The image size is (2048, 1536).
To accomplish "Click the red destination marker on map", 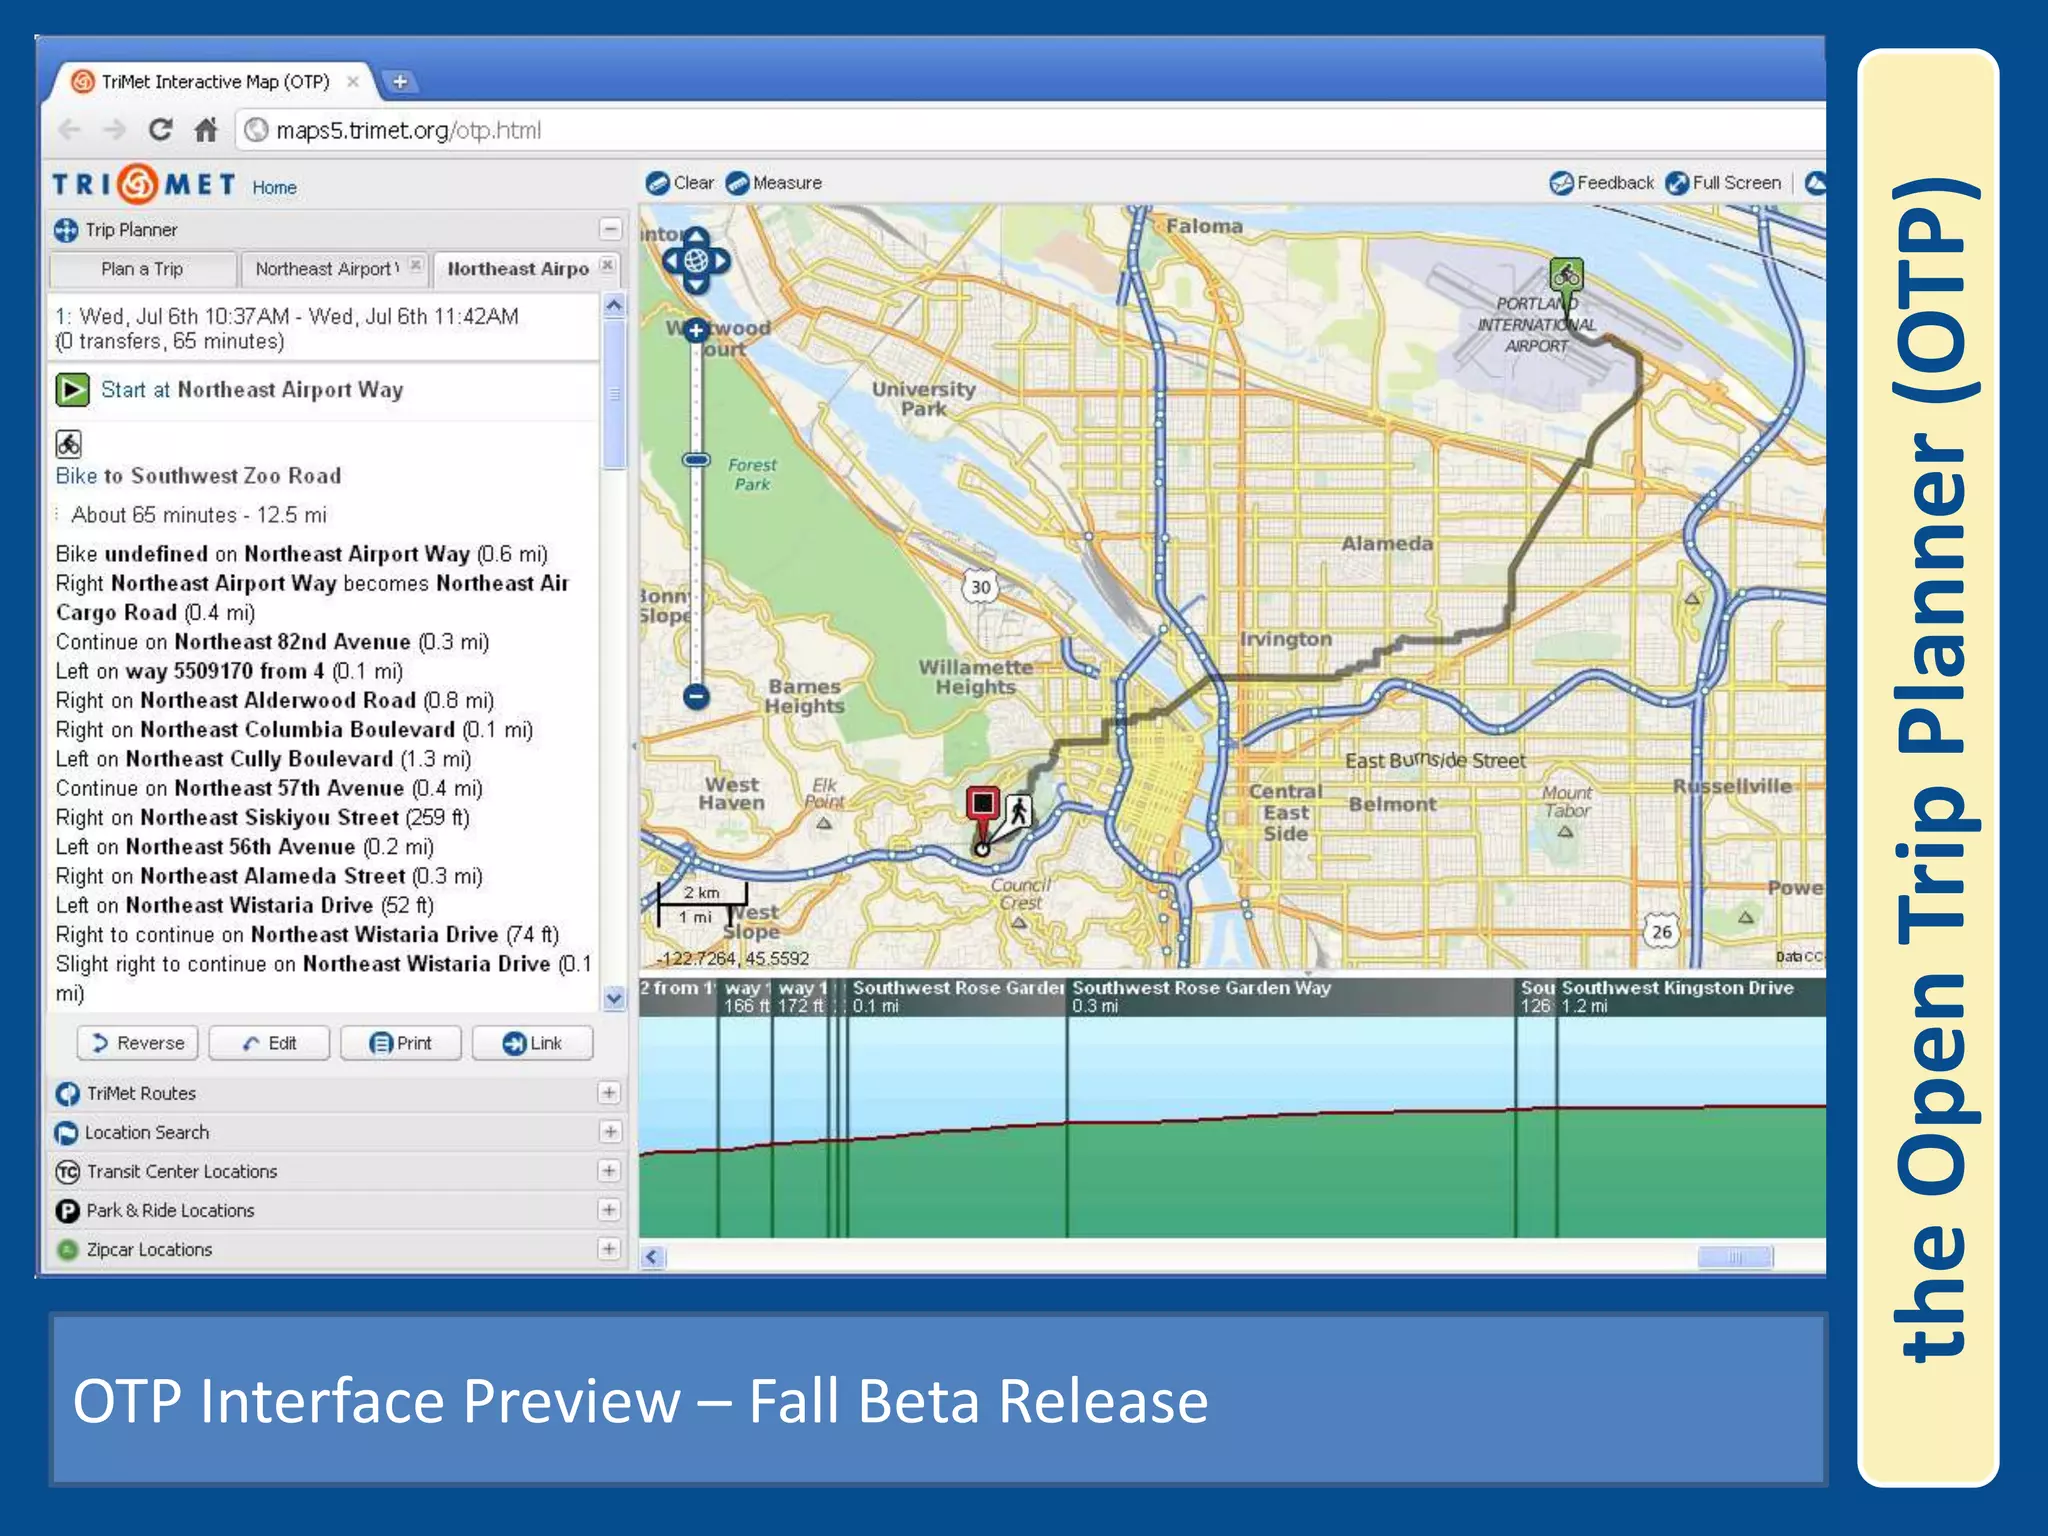I will point(983,804).
